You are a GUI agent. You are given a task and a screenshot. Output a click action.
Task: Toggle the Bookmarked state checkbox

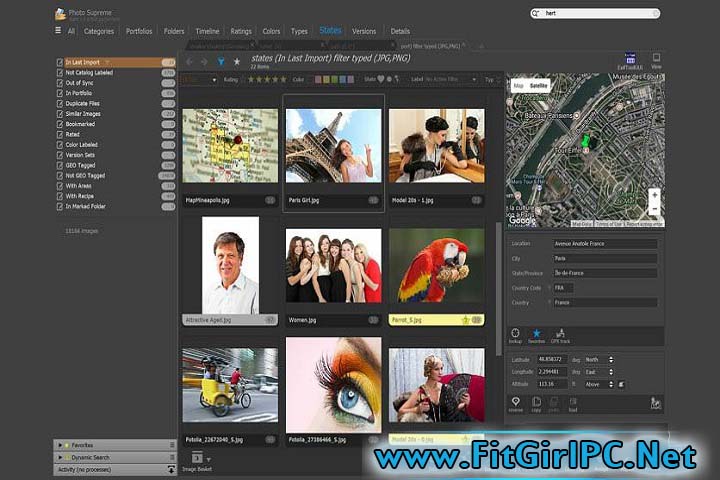click(60, 124)
